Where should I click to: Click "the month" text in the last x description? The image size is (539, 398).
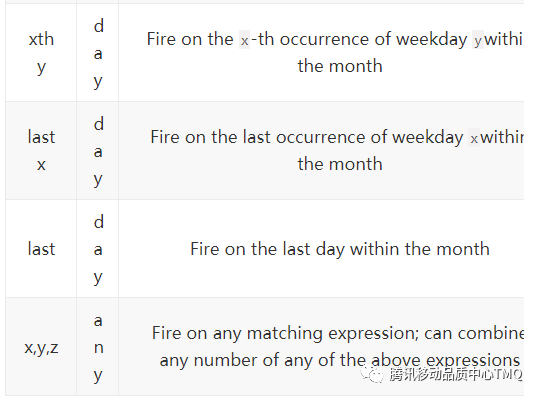coord(340,164)
